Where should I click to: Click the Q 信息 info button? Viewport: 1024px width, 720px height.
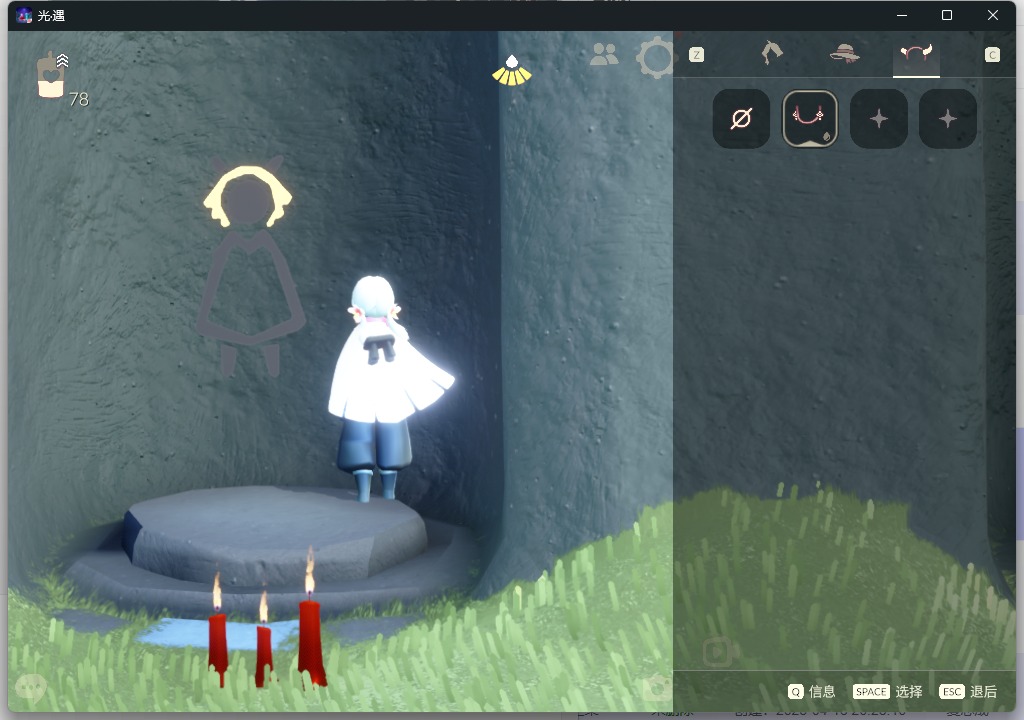pos(811,691)
